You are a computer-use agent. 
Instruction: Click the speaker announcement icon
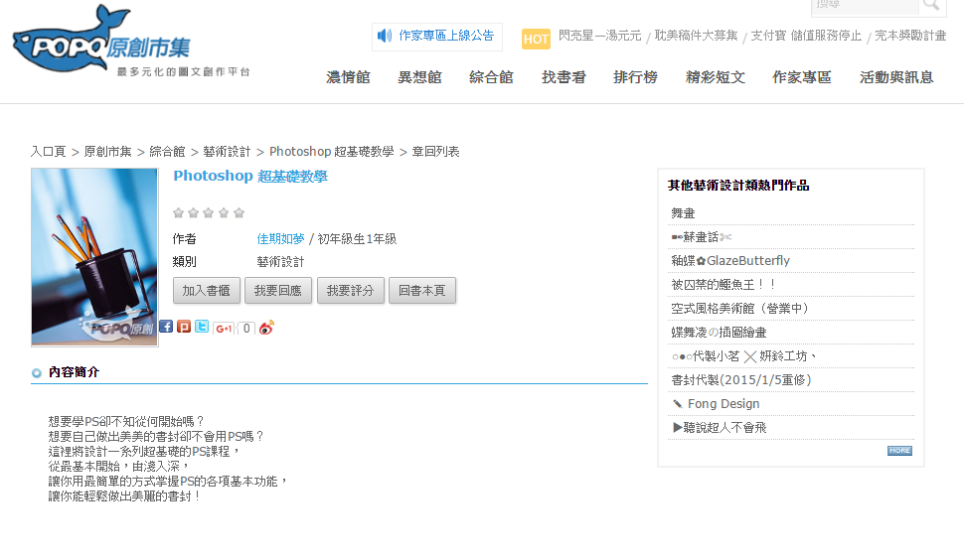pos(385,36)
